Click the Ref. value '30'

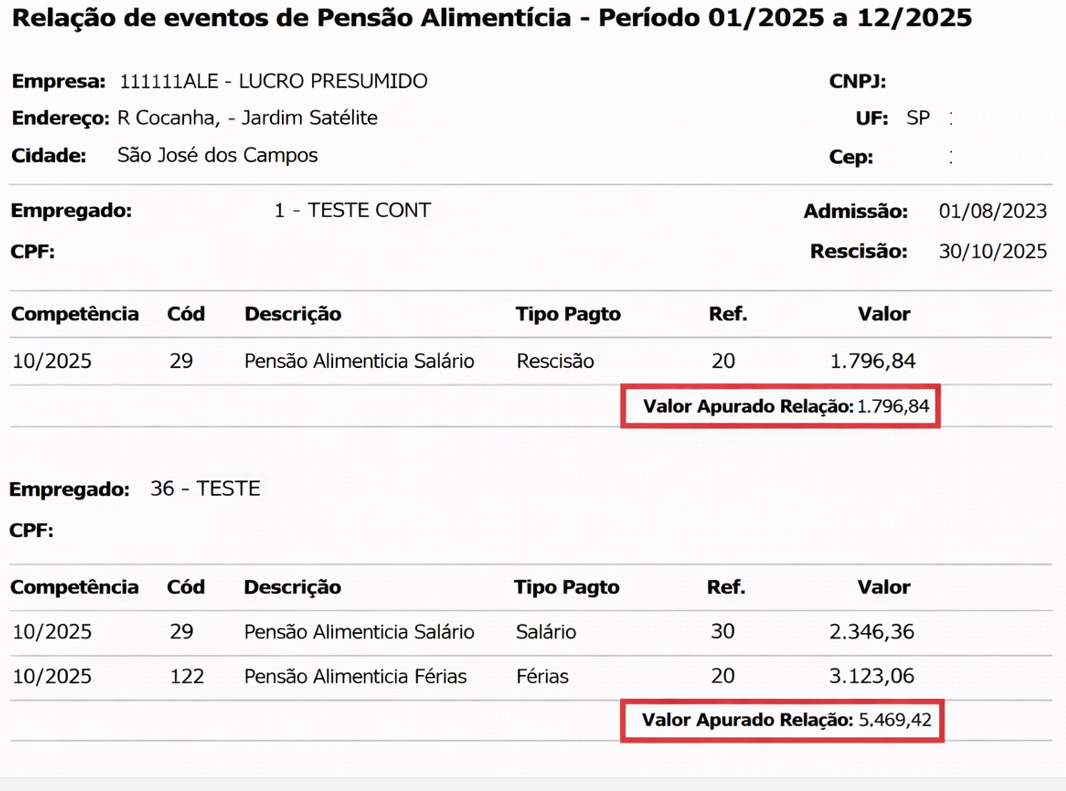723,631
